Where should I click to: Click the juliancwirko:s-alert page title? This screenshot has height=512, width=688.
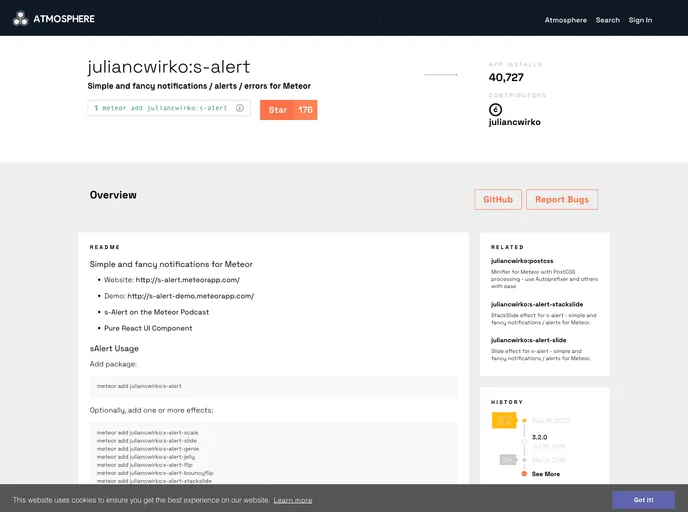[x=169, y=67]
